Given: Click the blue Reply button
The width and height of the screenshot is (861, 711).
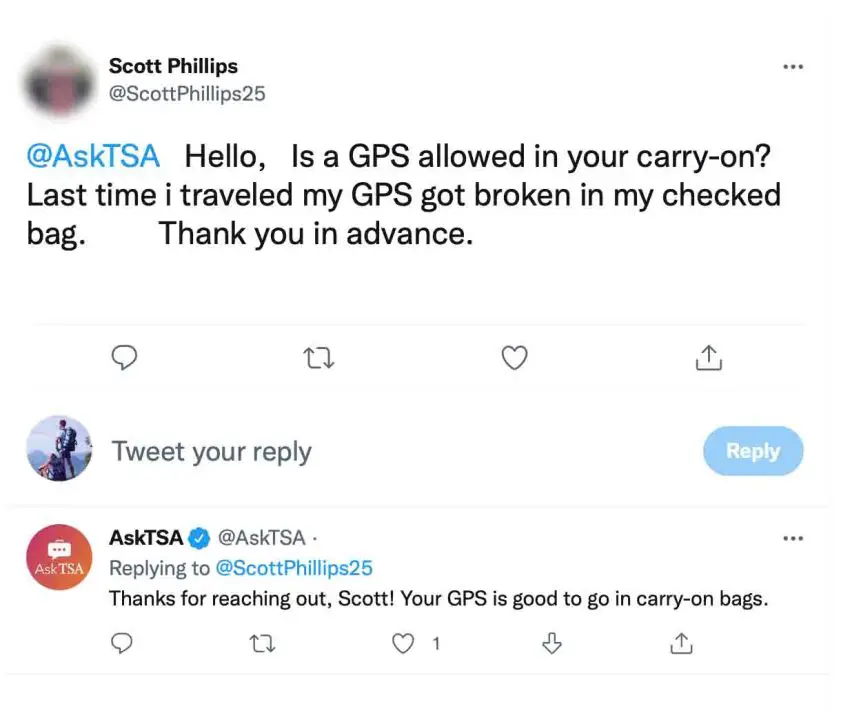Looking at the screenshot, I should (x=753, y=451).
